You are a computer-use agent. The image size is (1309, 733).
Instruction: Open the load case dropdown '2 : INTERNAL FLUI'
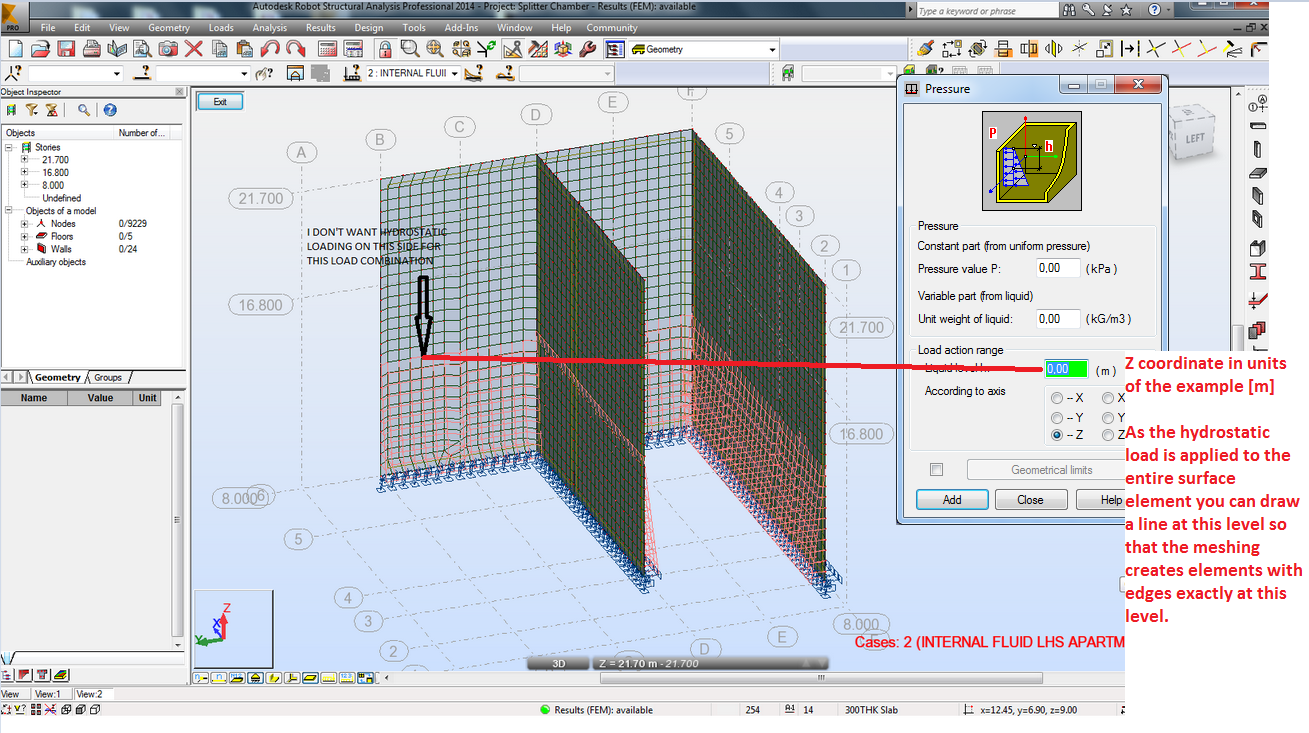coord(454,73)
